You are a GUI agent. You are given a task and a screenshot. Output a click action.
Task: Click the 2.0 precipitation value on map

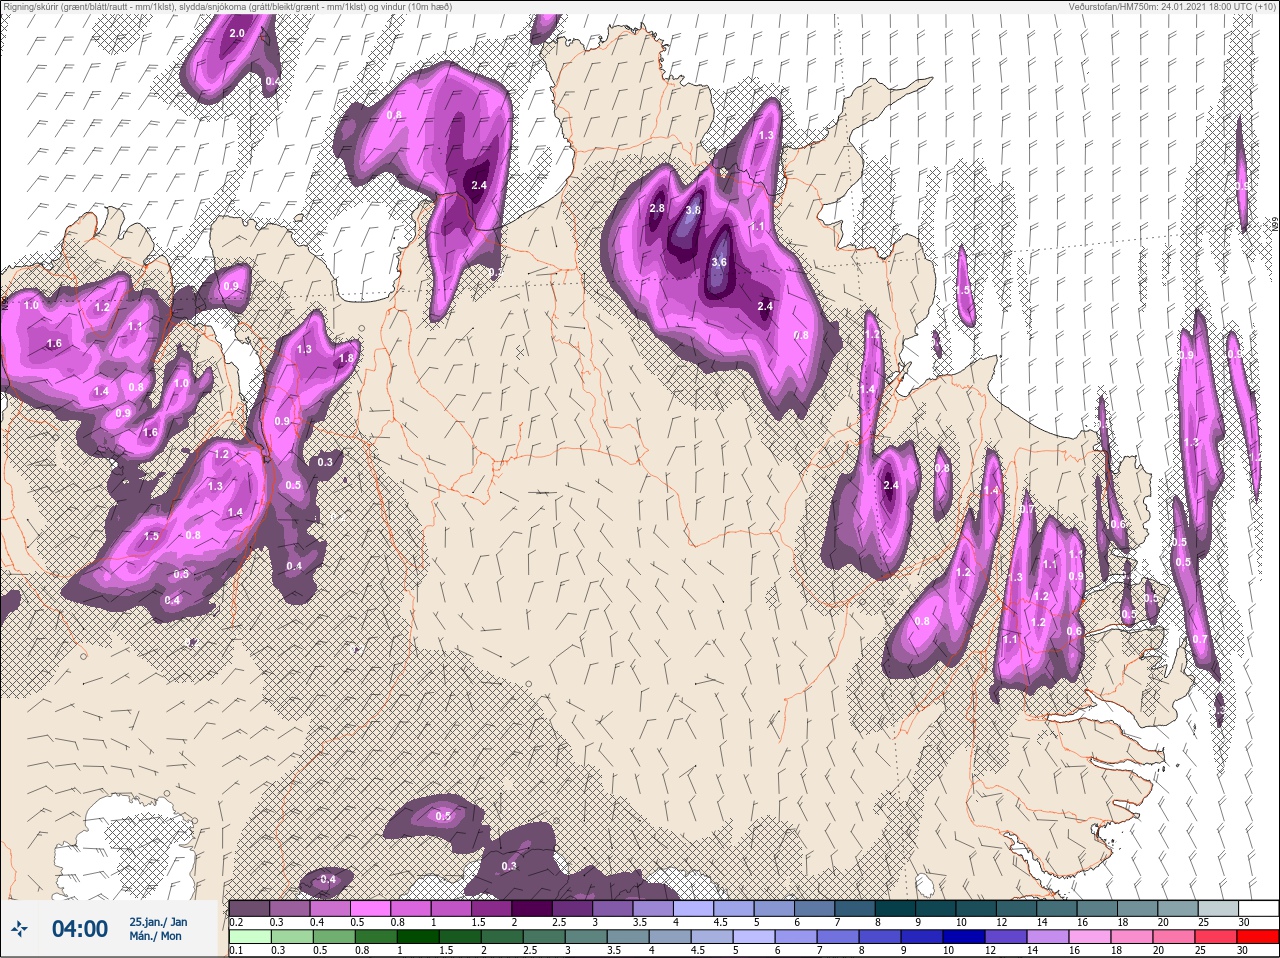point(237,34)
